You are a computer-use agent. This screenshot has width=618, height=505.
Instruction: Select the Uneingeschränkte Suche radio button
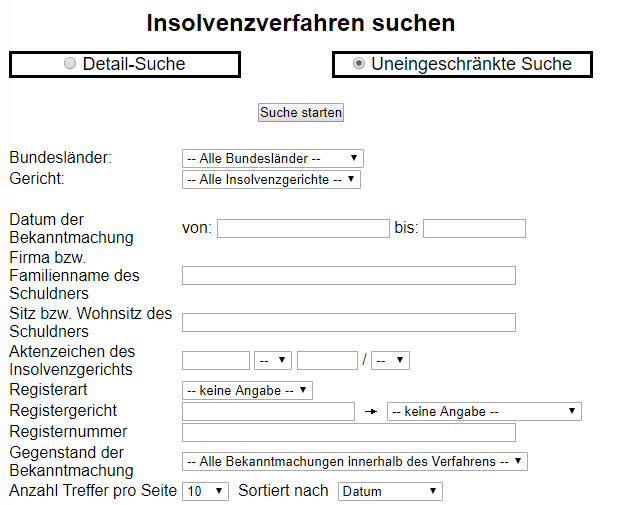point(359,64)
